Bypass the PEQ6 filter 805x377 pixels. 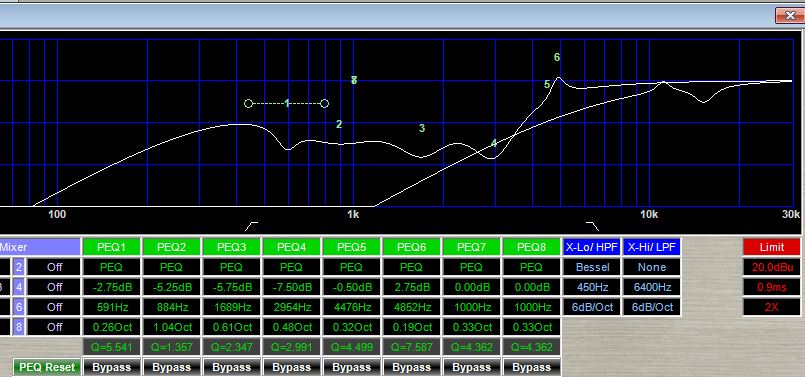[411, 367]
